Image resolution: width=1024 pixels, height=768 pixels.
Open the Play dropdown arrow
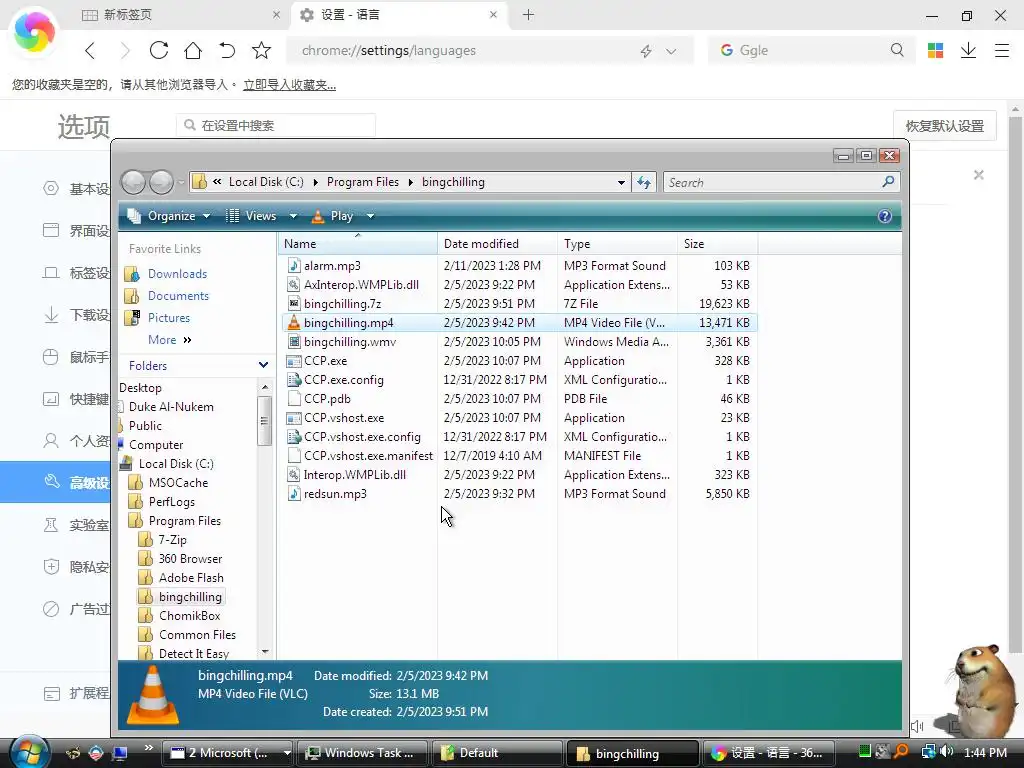click(370, 216)
